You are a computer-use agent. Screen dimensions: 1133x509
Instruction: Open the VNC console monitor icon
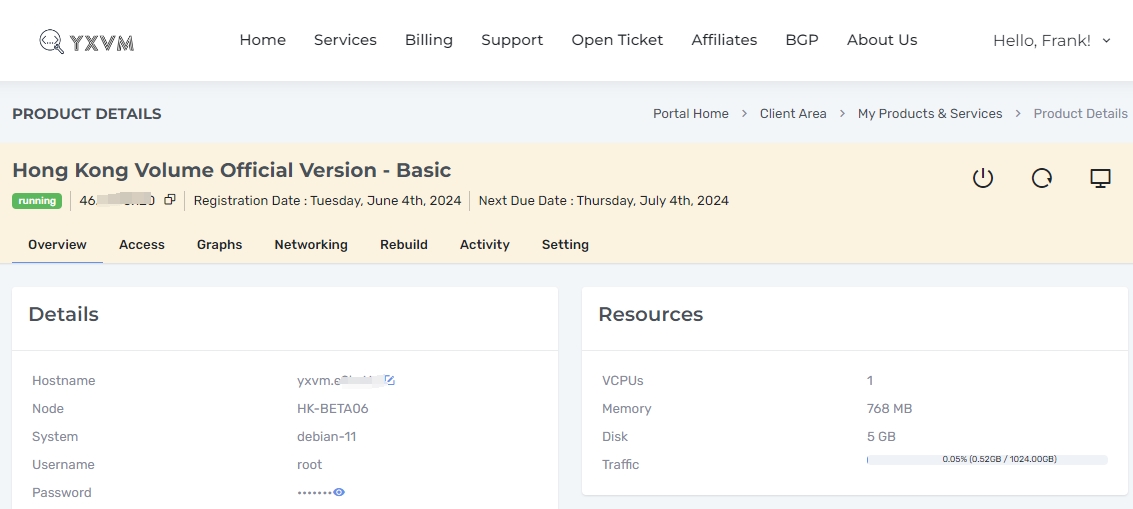pyautogui.click(x=1100, y=178)
